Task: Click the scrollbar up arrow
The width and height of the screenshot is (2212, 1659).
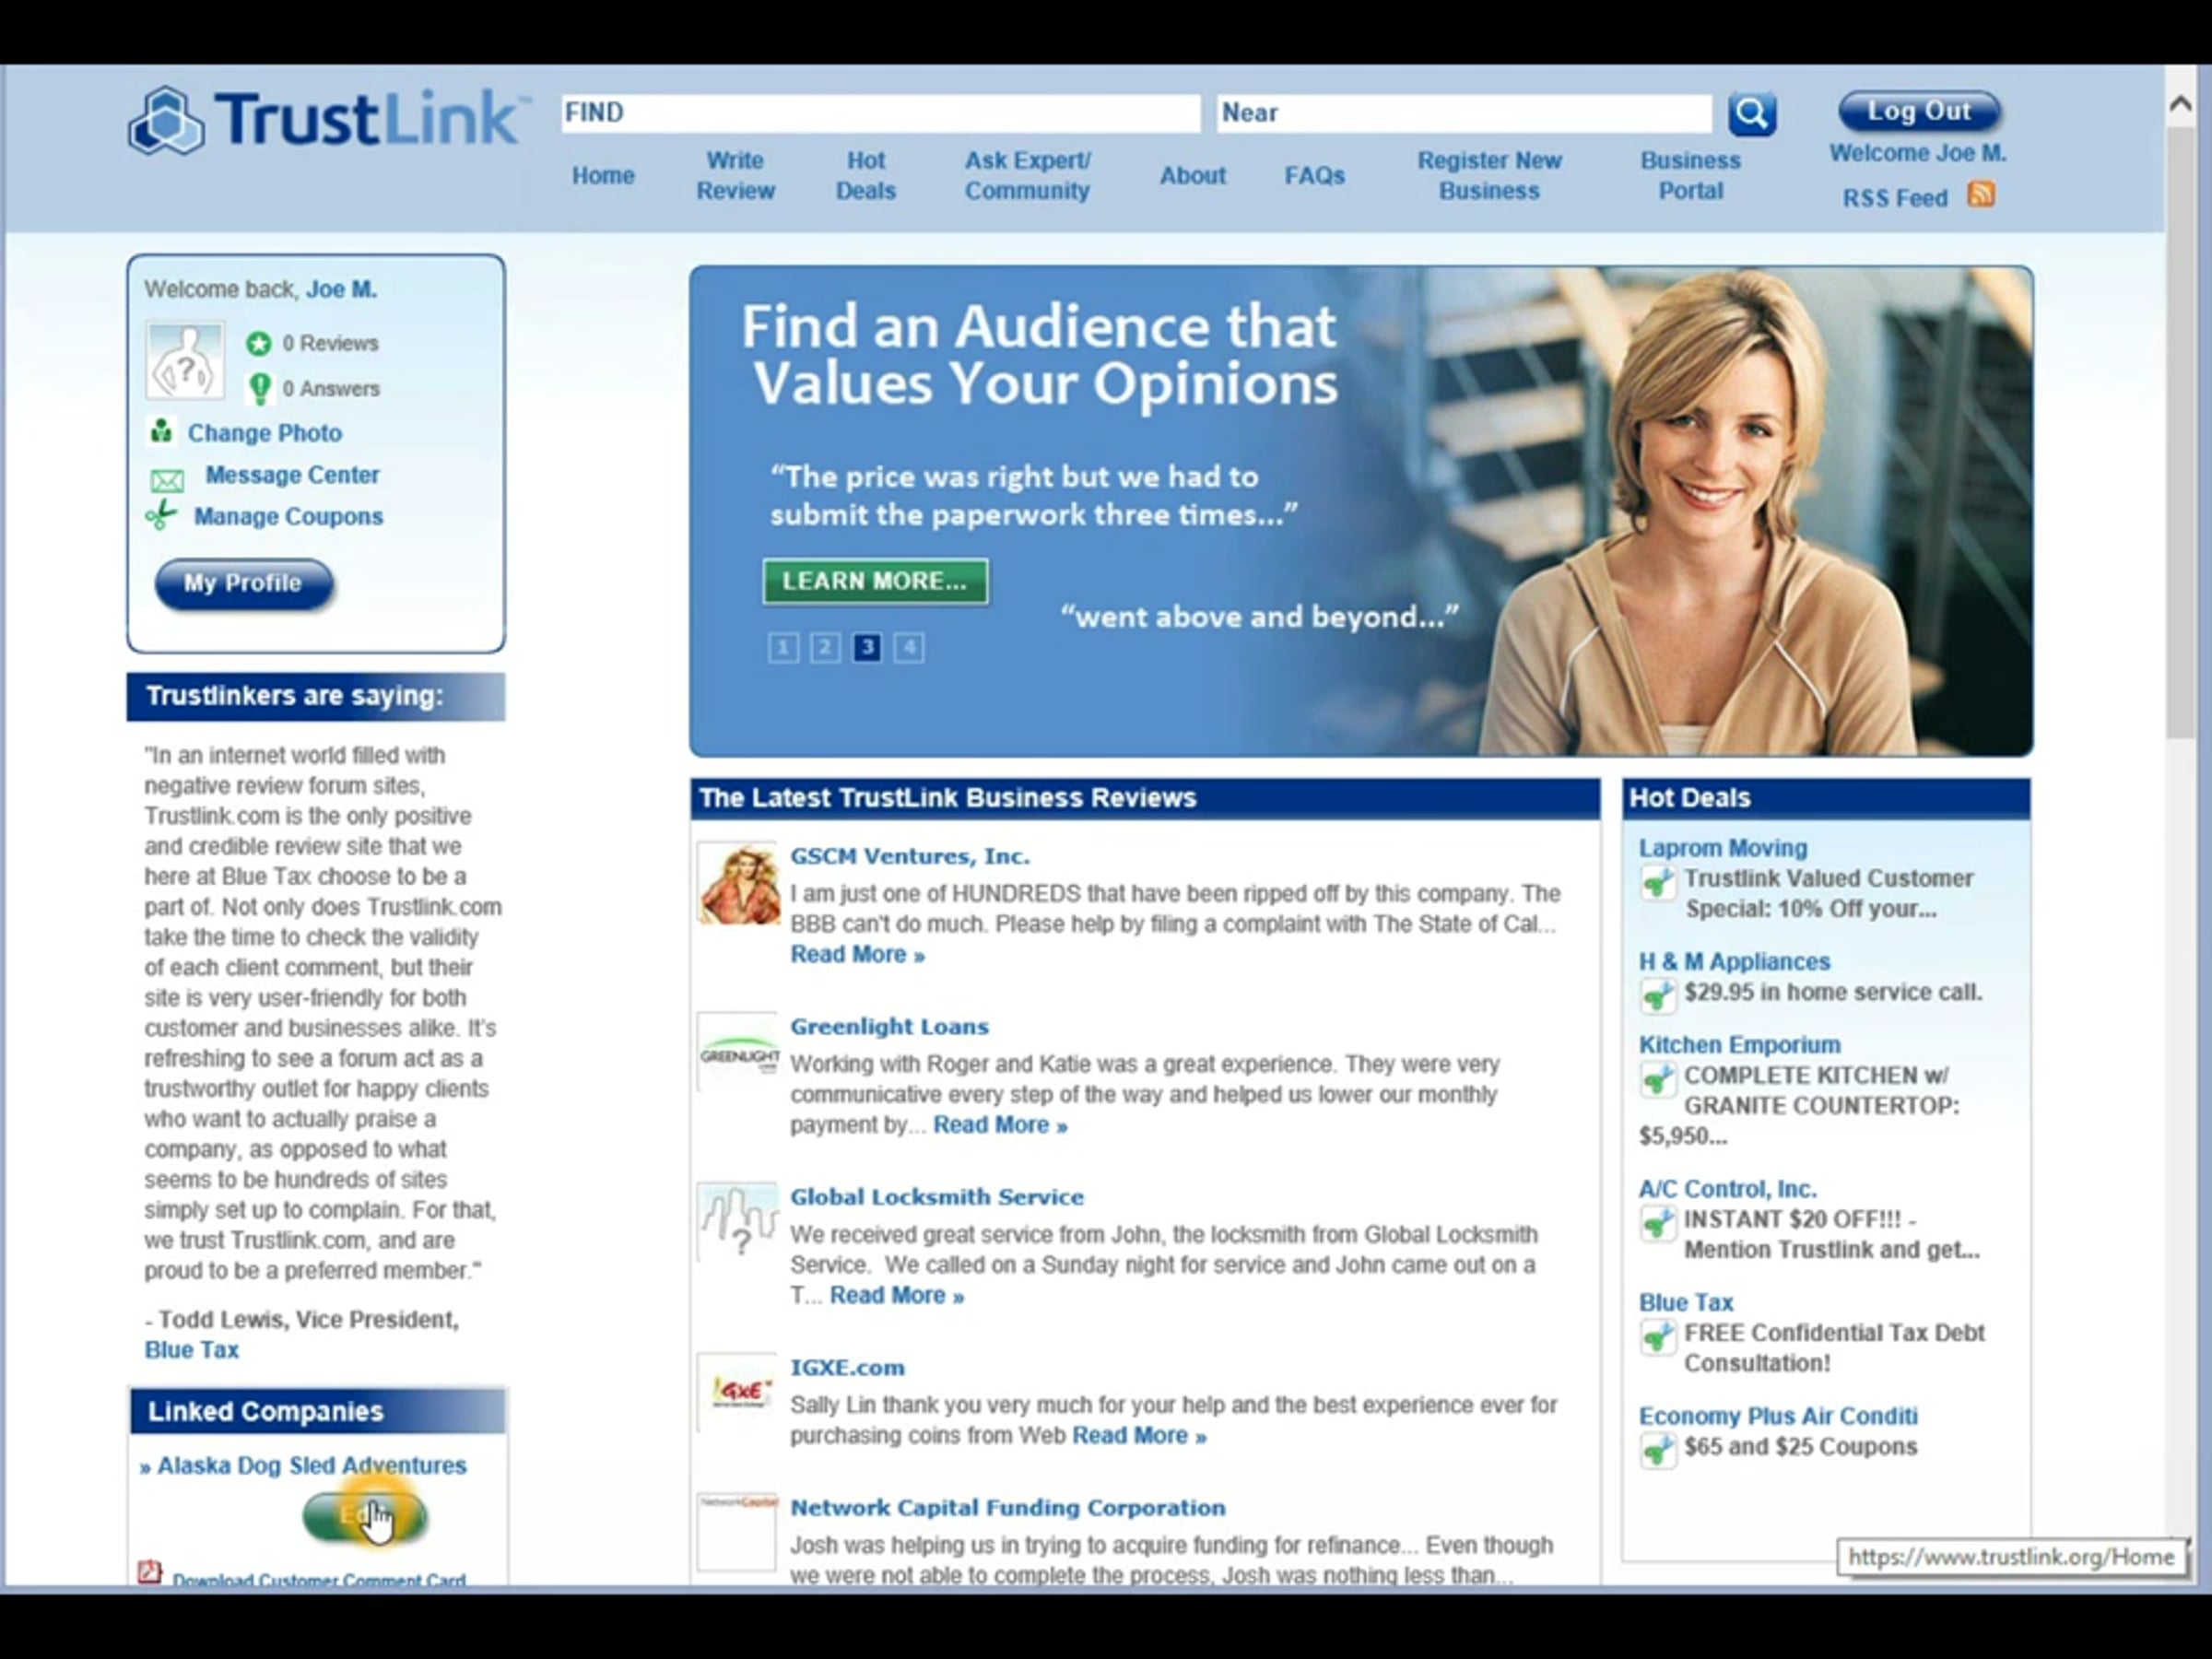Action: [x=2181, y=103]
